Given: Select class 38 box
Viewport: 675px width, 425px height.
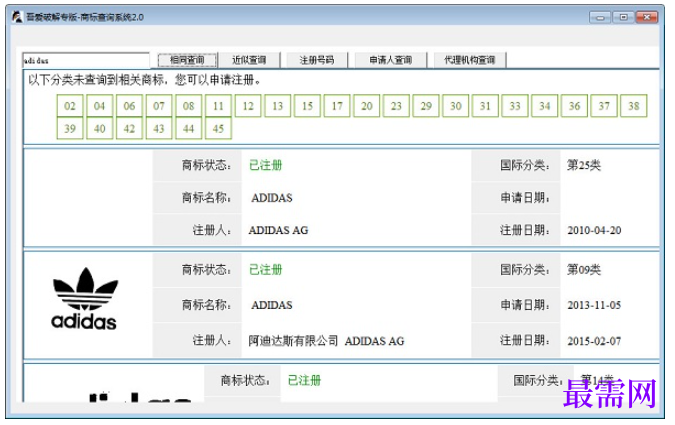Looking at the screenshot, I should pyautogui.click(x=634, y=106).
